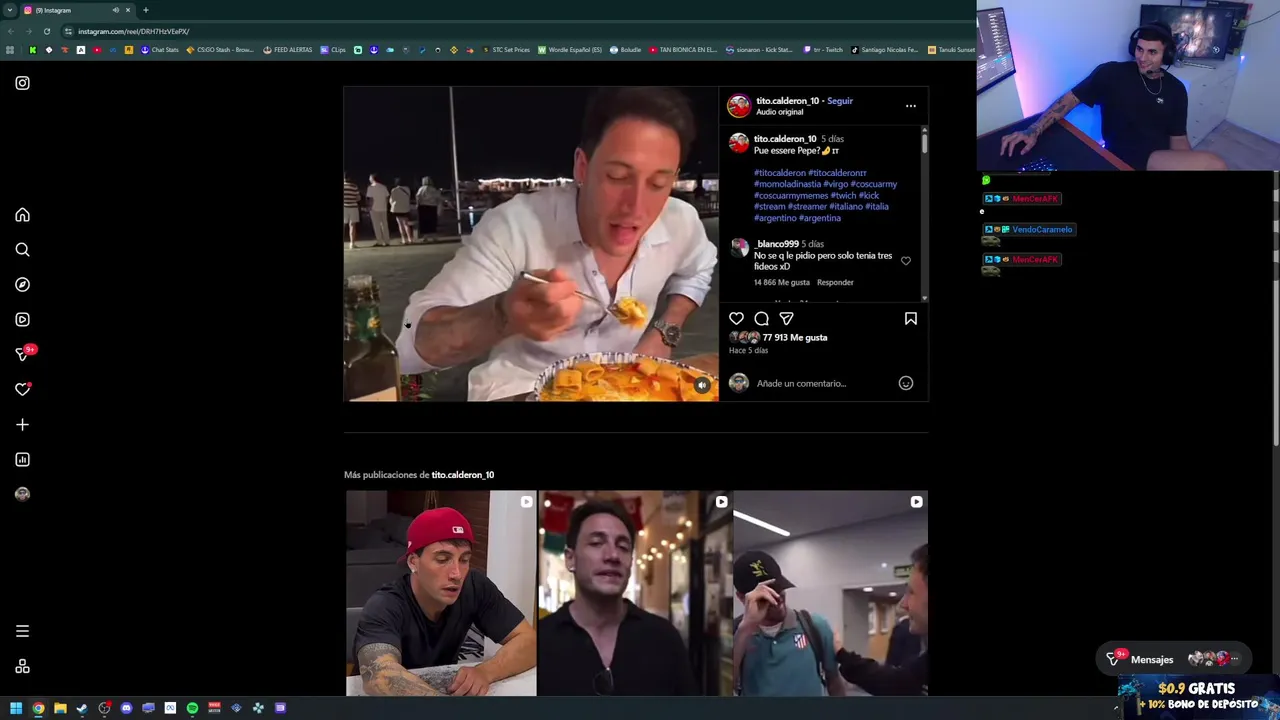The width and height of the screenshot is (1280, 720).
Task: Open Messages from the sidebar badge icon
Action: tap(24, 354)
